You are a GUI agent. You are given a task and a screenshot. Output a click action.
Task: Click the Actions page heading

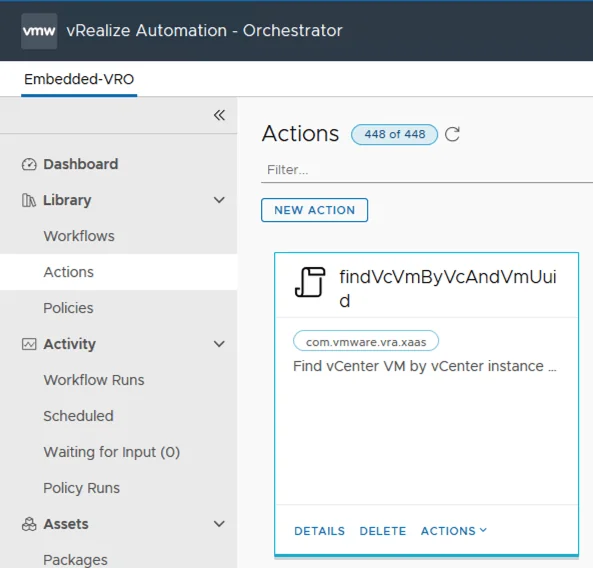click(x=300, y=133)
